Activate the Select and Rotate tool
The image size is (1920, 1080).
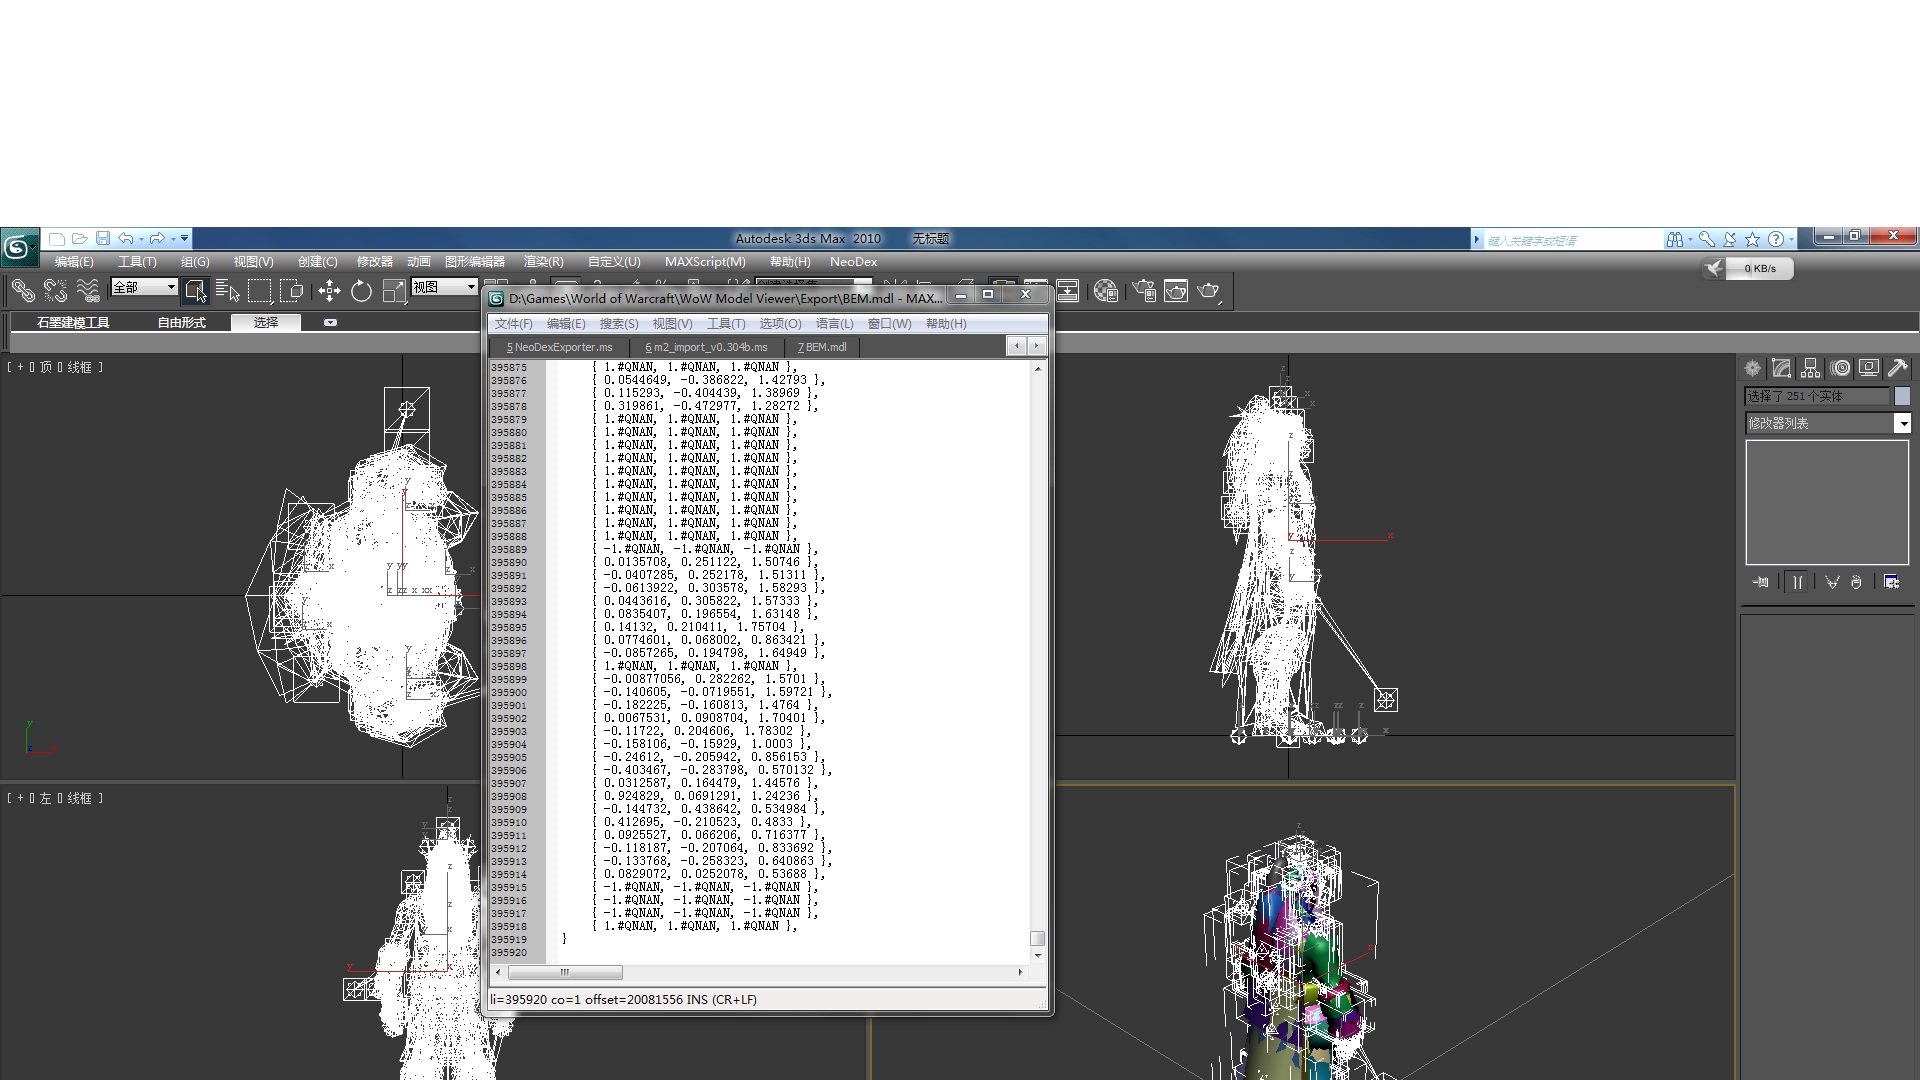(361, 291)
